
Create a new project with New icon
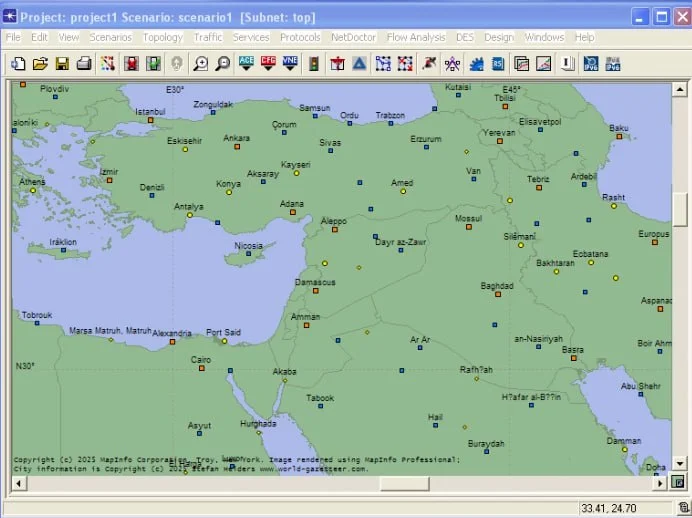pyautogui.click(x=18, y=64)
